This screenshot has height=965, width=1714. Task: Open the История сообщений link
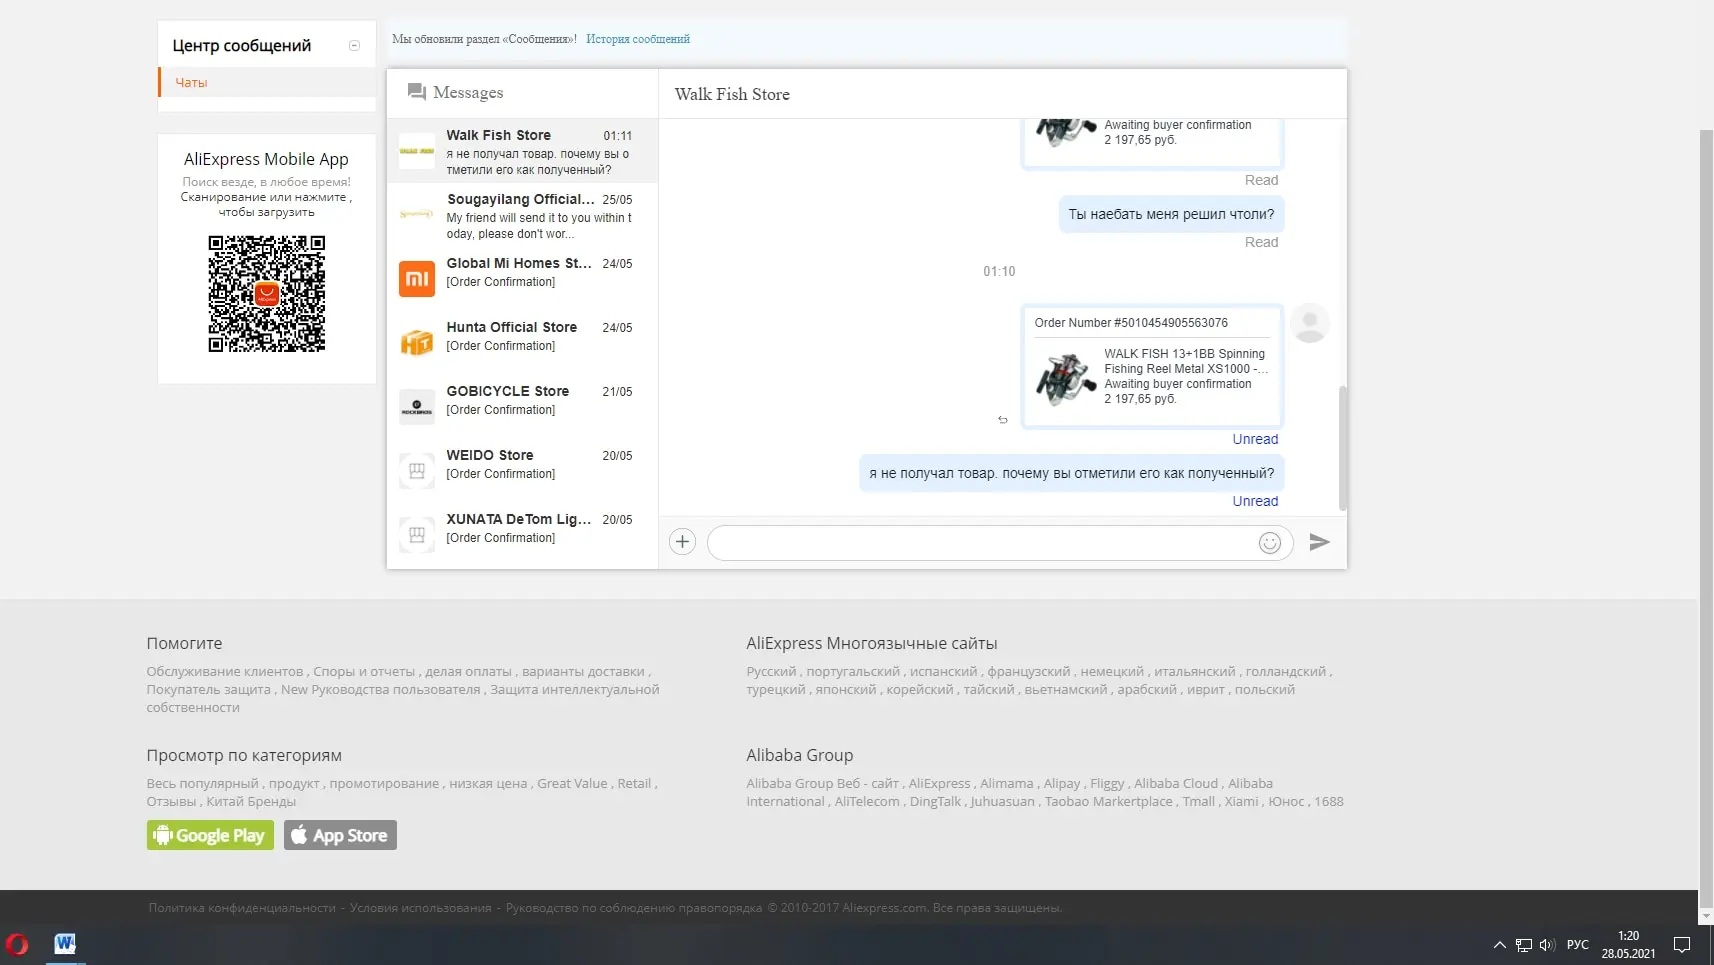click(638, 40)
